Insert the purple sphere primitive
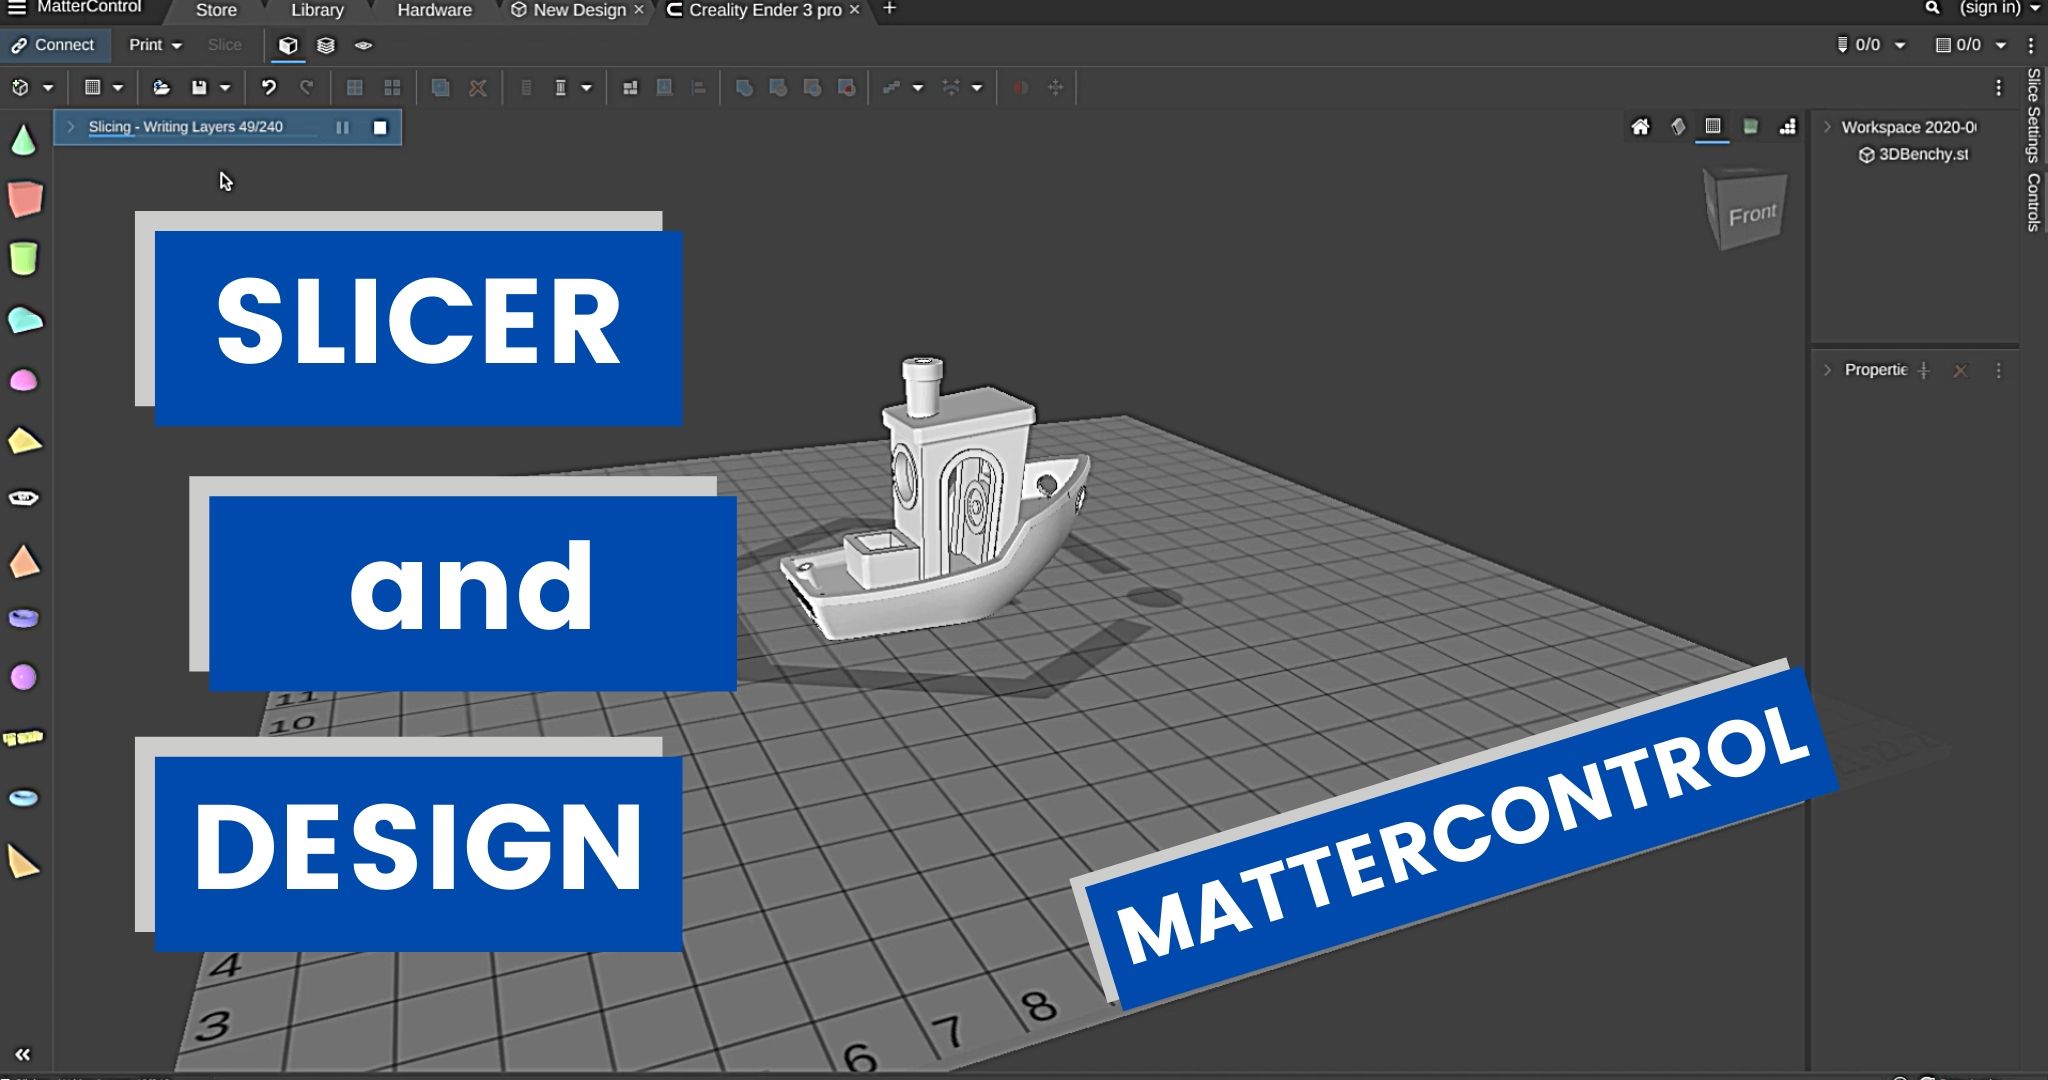Image resolution: width=2048 pixels, height=1080 pixels. click(23, 678)
